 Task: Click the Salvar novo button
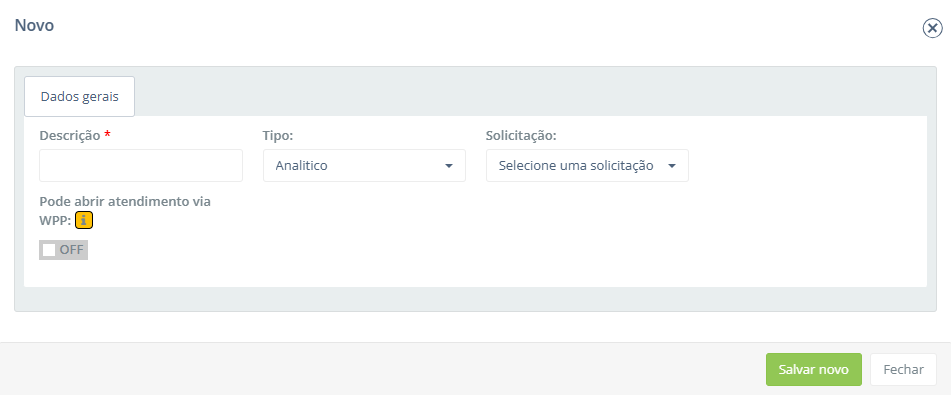click(813, 370)
